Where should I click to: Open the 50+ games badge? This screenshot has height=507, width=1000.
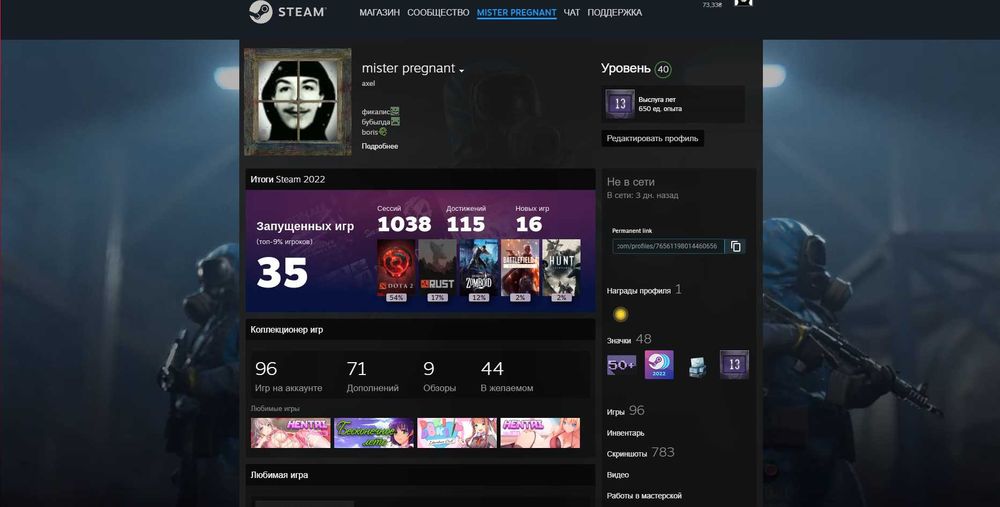pyautogui.click(x=621, y=365)
